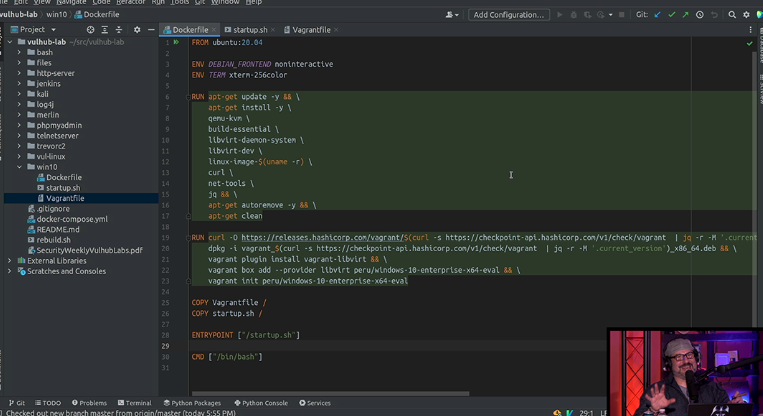The image size is (763, 416).
Task: Open docker-compose.yml in project tree
Action: [x=72, y=219]
